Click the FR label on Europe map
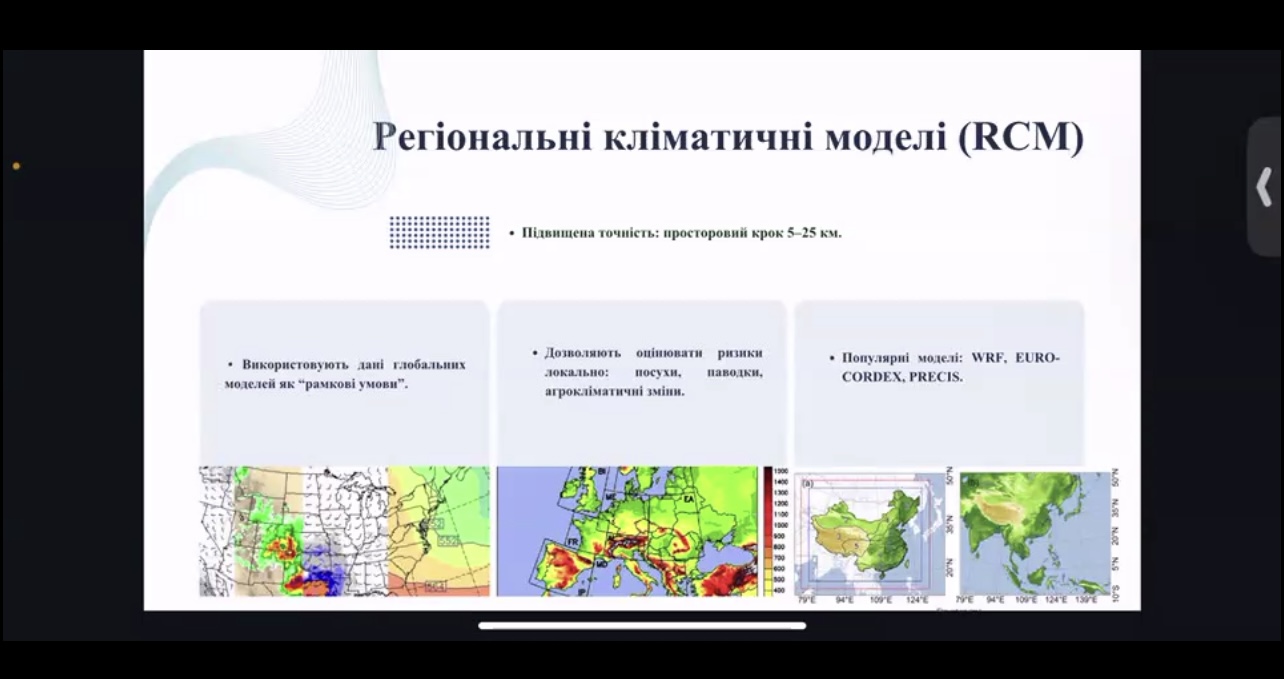Viewport: 1284px width, 679px height. pyautogui.click(x=574, y=540)
